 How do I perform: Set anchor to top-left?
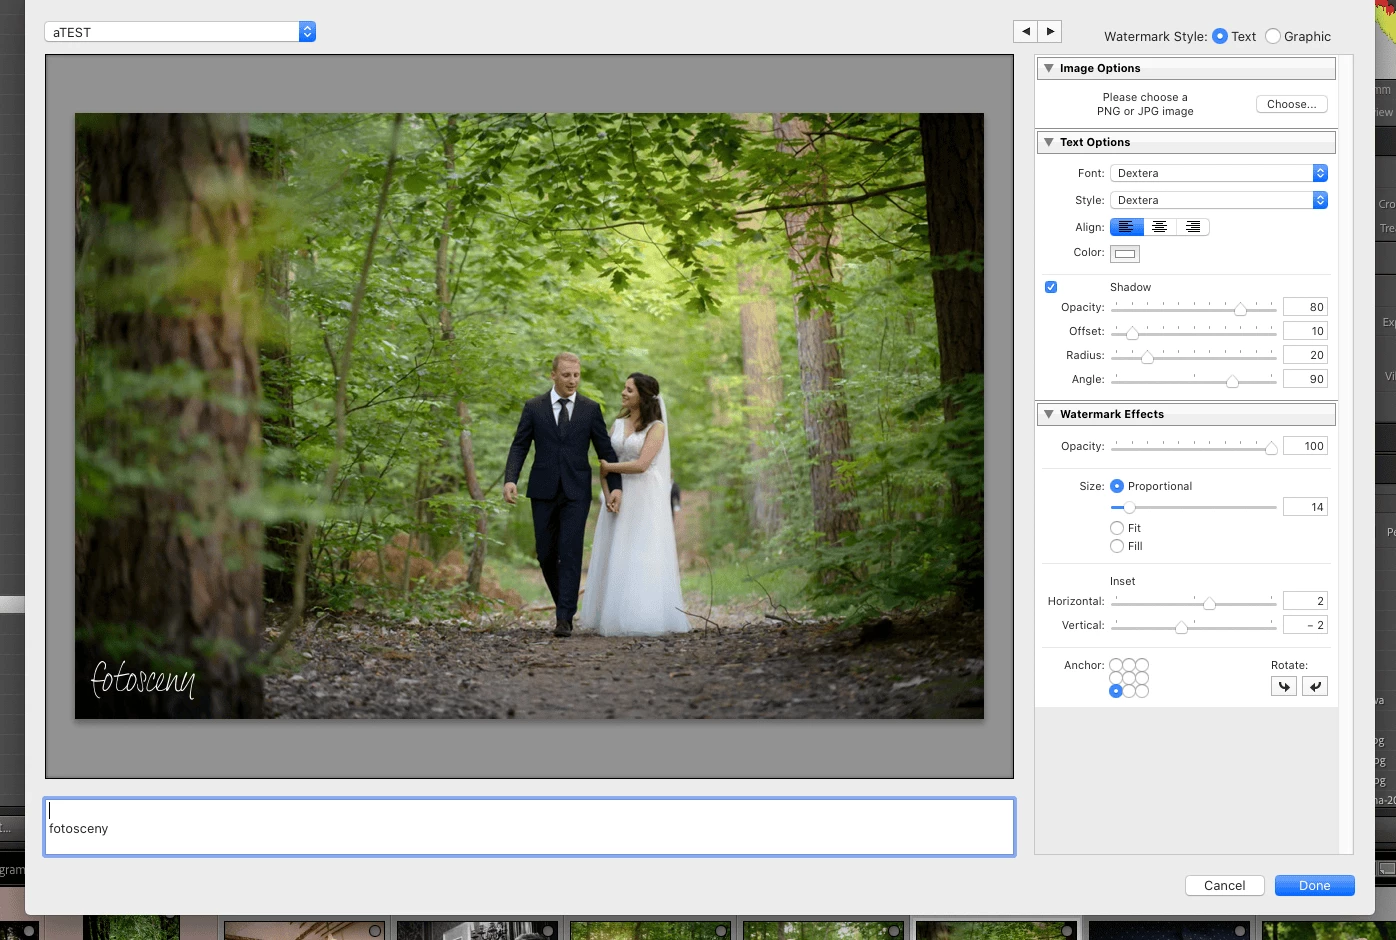[1116, 665]
